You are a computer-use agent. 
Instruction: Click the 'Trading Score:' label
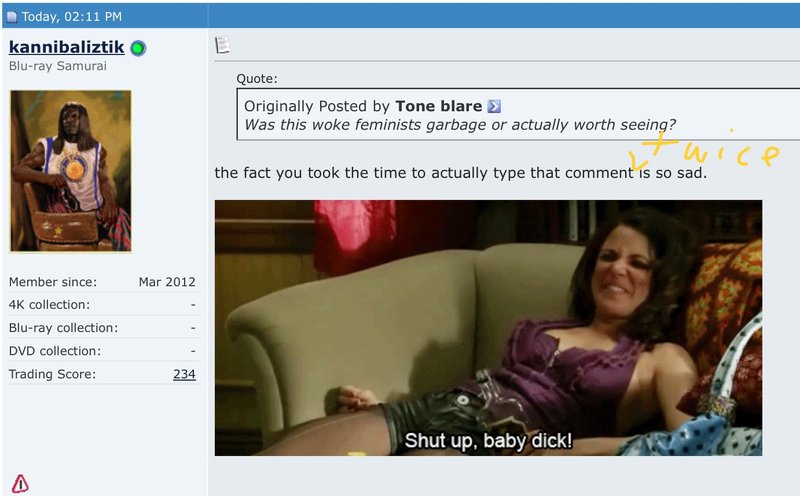[52, 374]
